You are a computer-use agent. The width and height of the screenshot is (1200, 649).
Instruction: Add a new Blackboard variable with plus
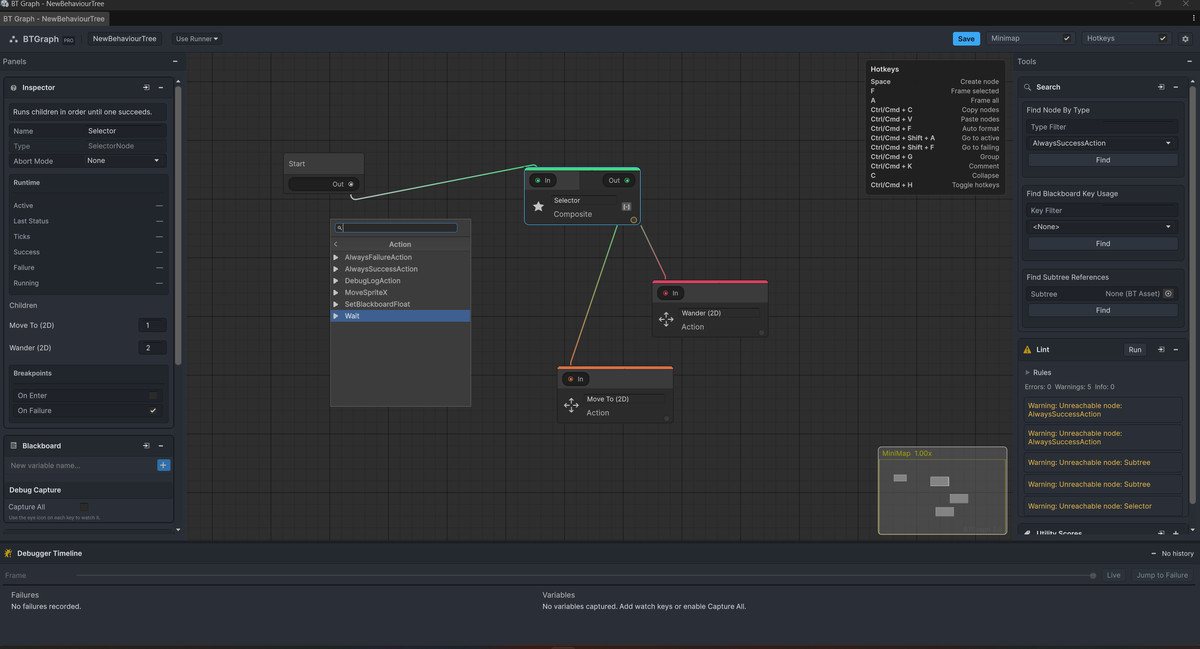pos(164,465)
